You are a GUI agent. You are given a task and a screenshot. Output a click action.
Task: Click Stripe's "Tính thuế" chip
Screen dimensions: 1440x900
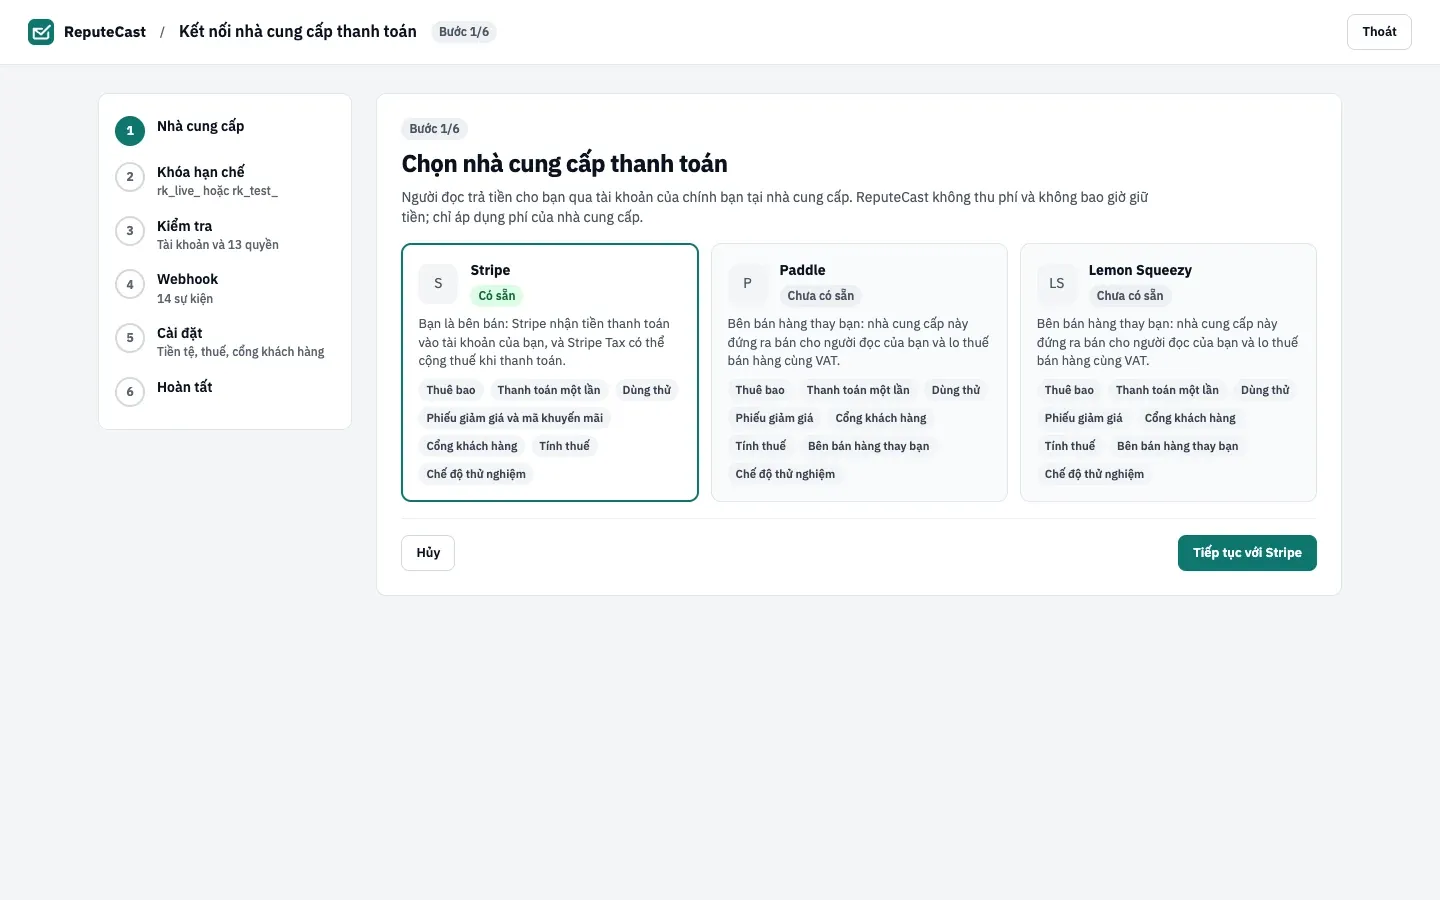(564, 446)
